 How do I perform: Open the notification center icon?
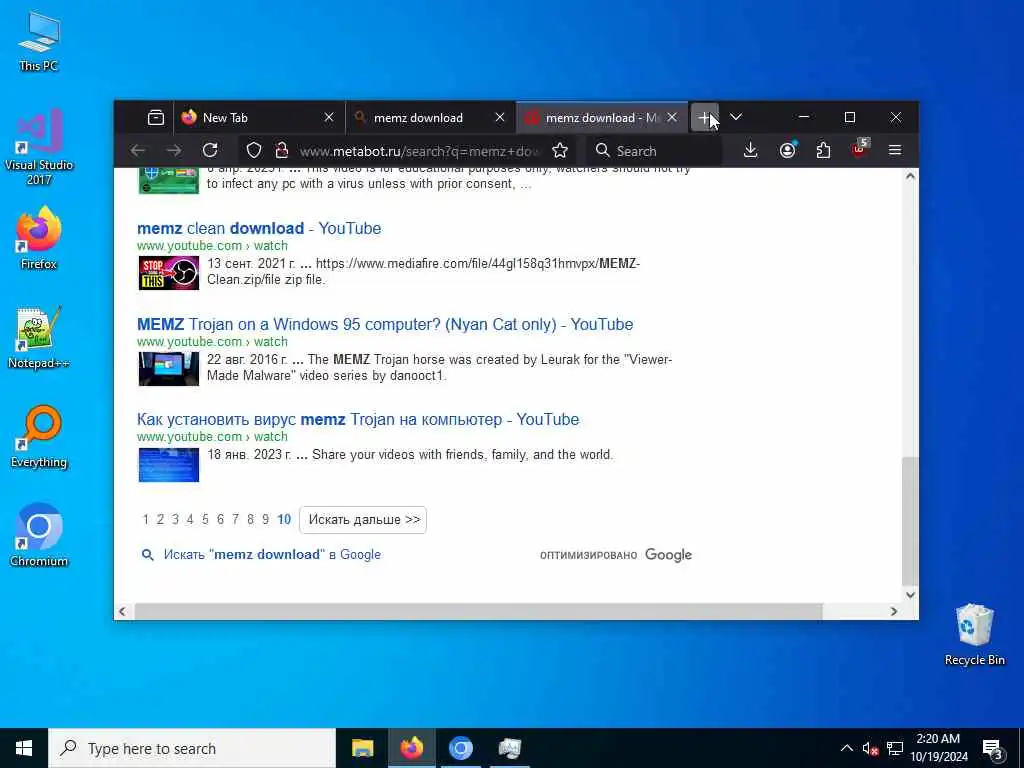point(993,749)
